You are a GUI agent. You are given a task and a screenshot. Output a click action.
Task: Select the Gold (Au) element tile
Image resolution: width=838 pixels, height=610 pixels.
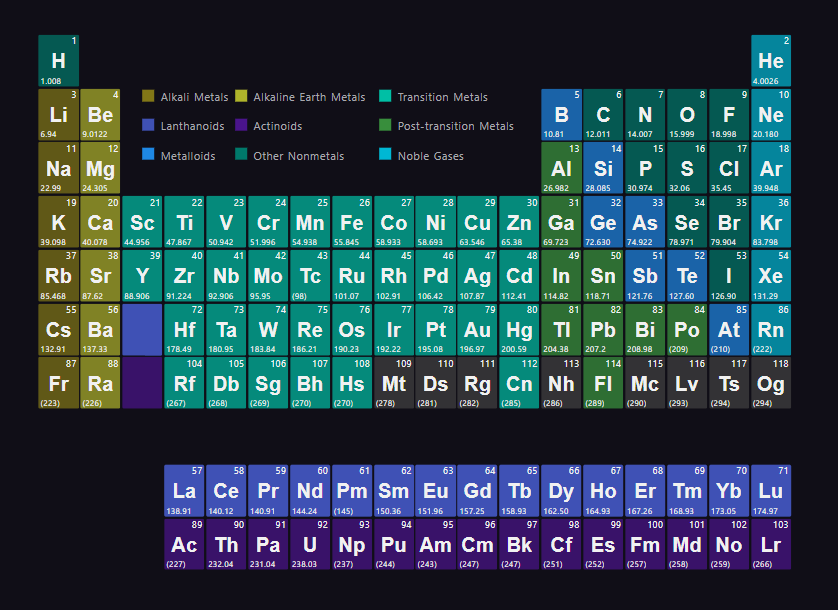[477, 330]
